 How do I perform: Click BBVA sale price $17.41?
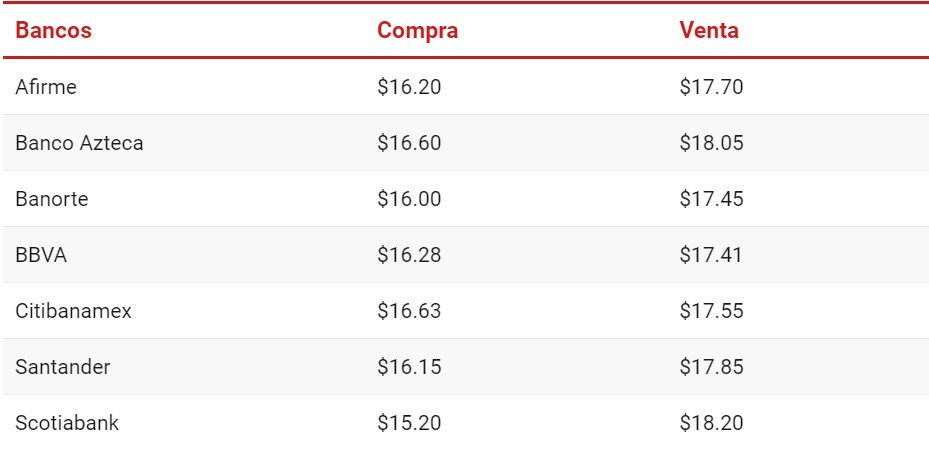pos(711,255)
